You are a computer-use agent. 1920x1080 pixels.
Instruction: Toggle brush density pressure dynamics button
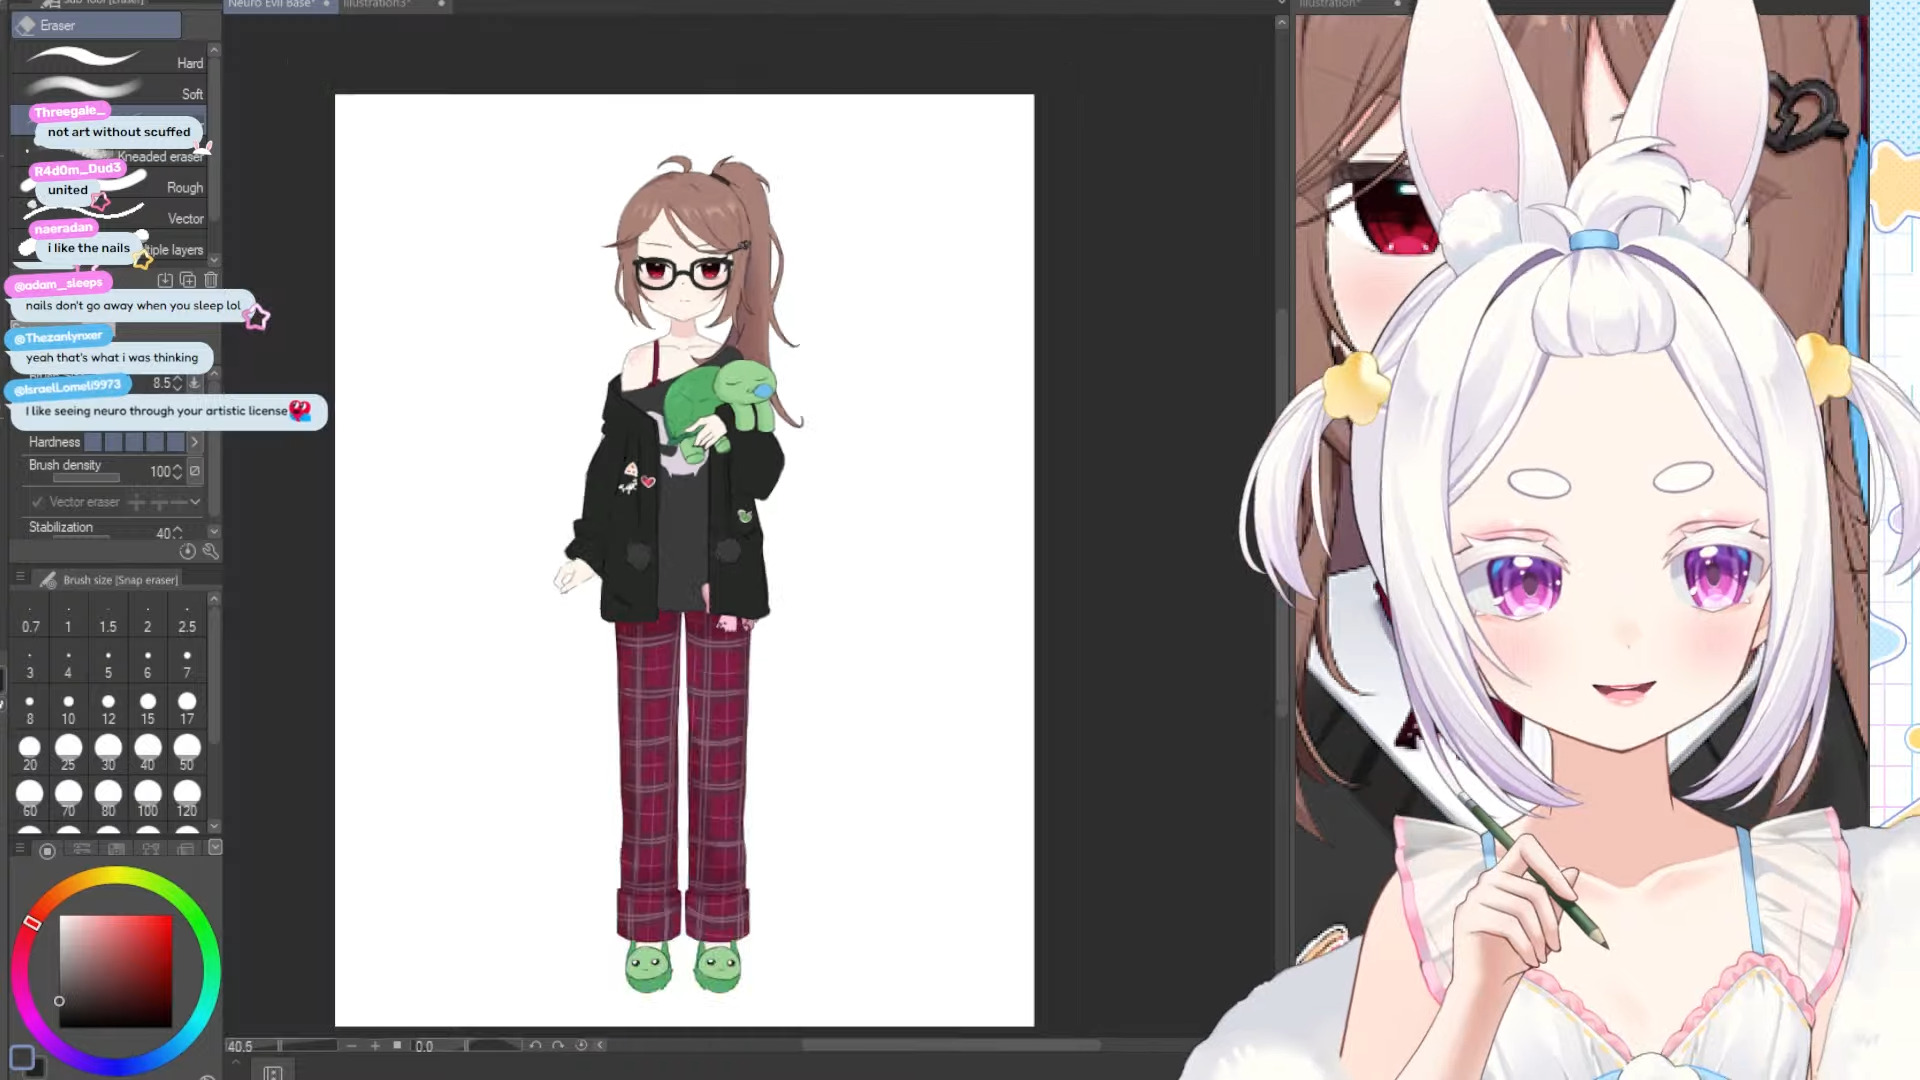pos(195,471)
